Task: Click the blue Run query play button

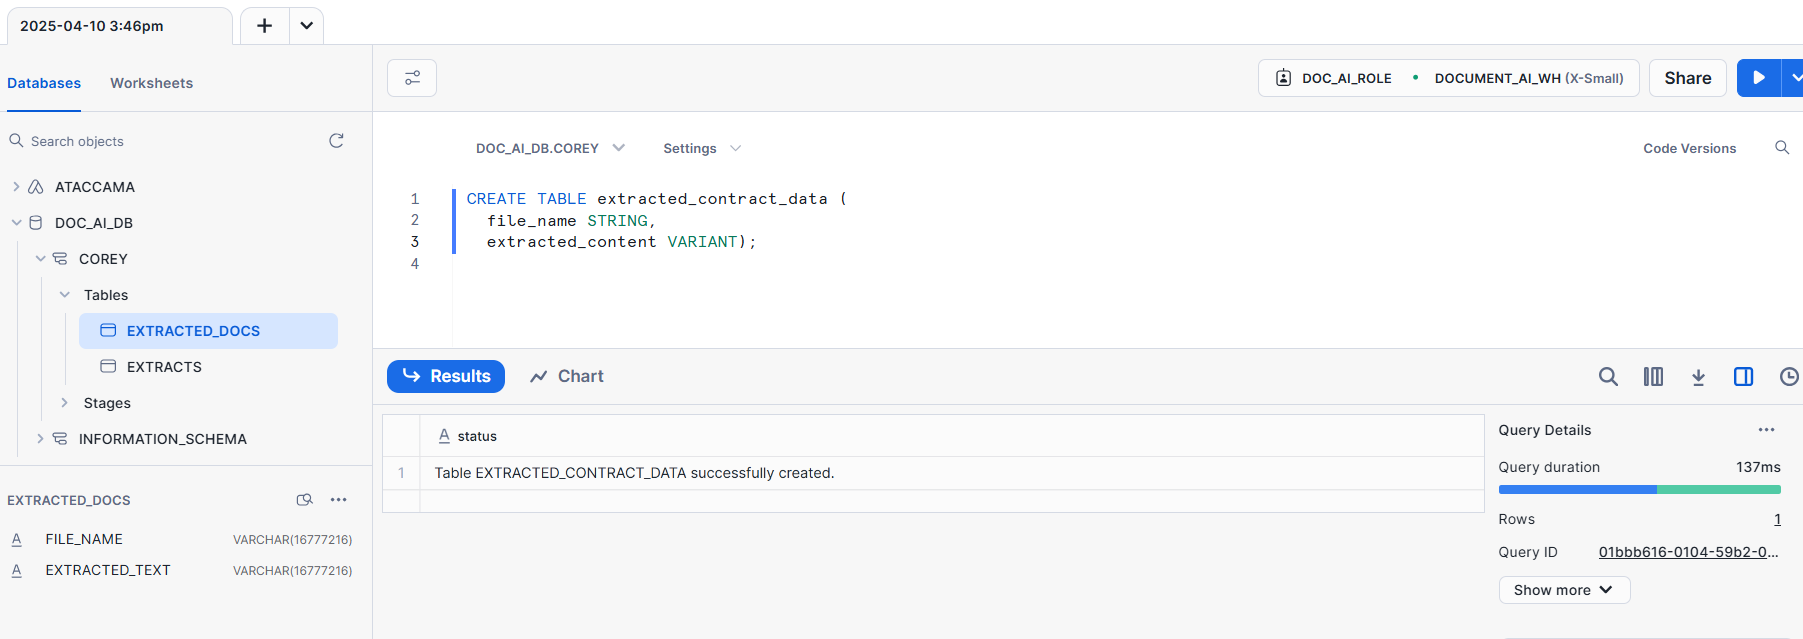Action: click(1758, 78)
